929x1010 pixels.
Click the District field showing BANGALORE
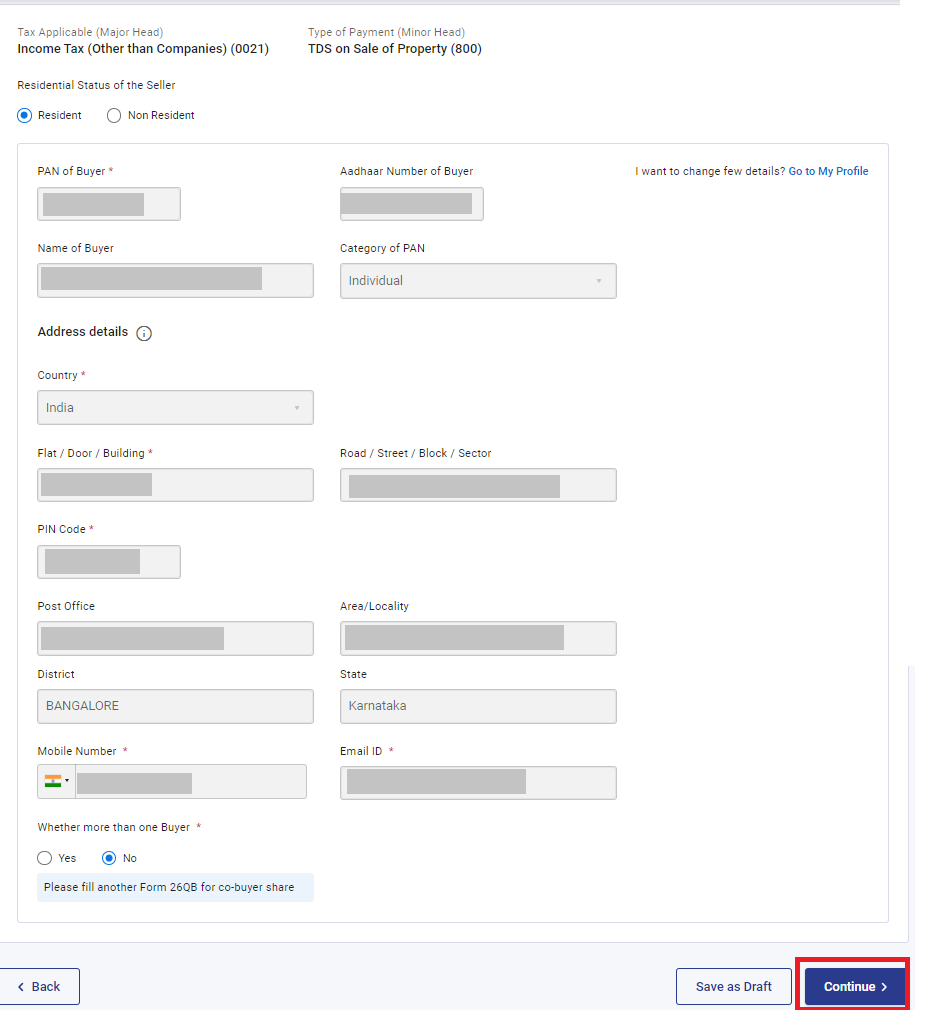point(175,706)
